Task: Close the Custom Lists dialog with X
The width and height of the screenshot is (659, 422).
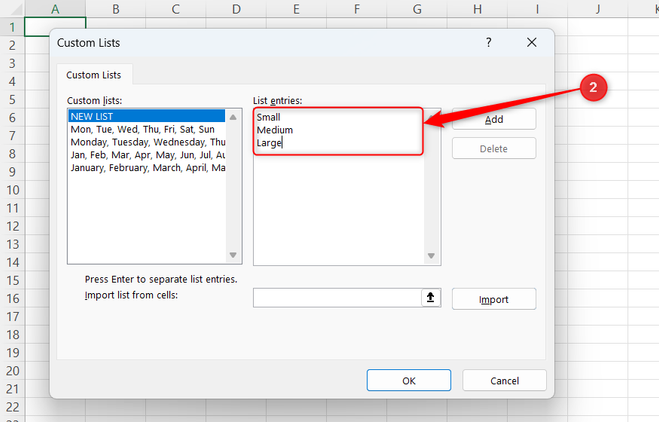Action: point(532,42)
